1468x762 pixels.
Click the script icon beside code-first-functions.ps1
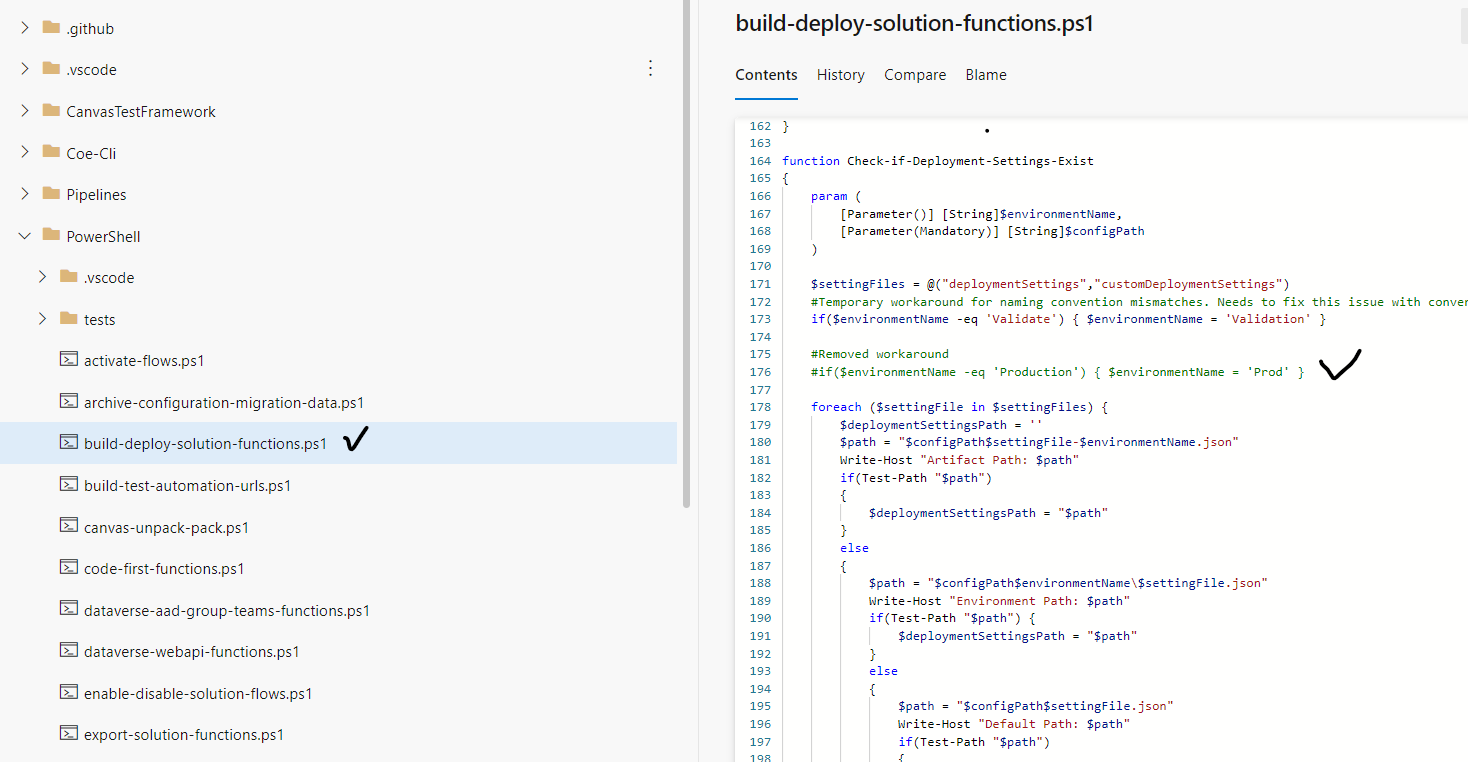[x=69, y=568]
